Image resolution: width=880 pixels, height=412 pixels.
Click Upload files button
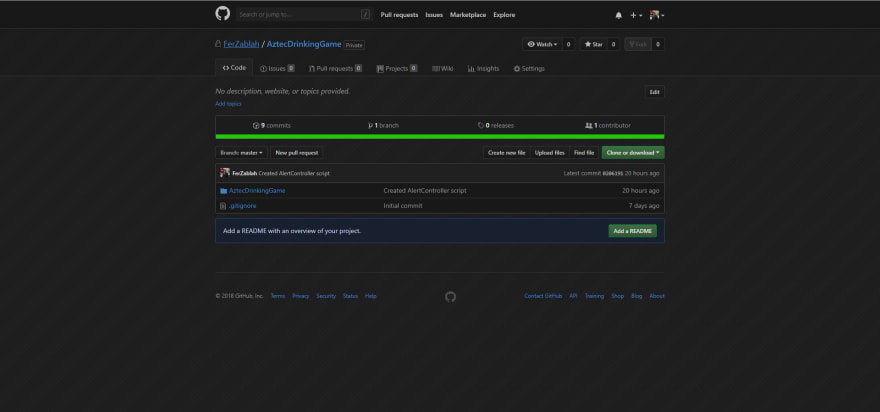pyautogui.click(x=549, y=153)
